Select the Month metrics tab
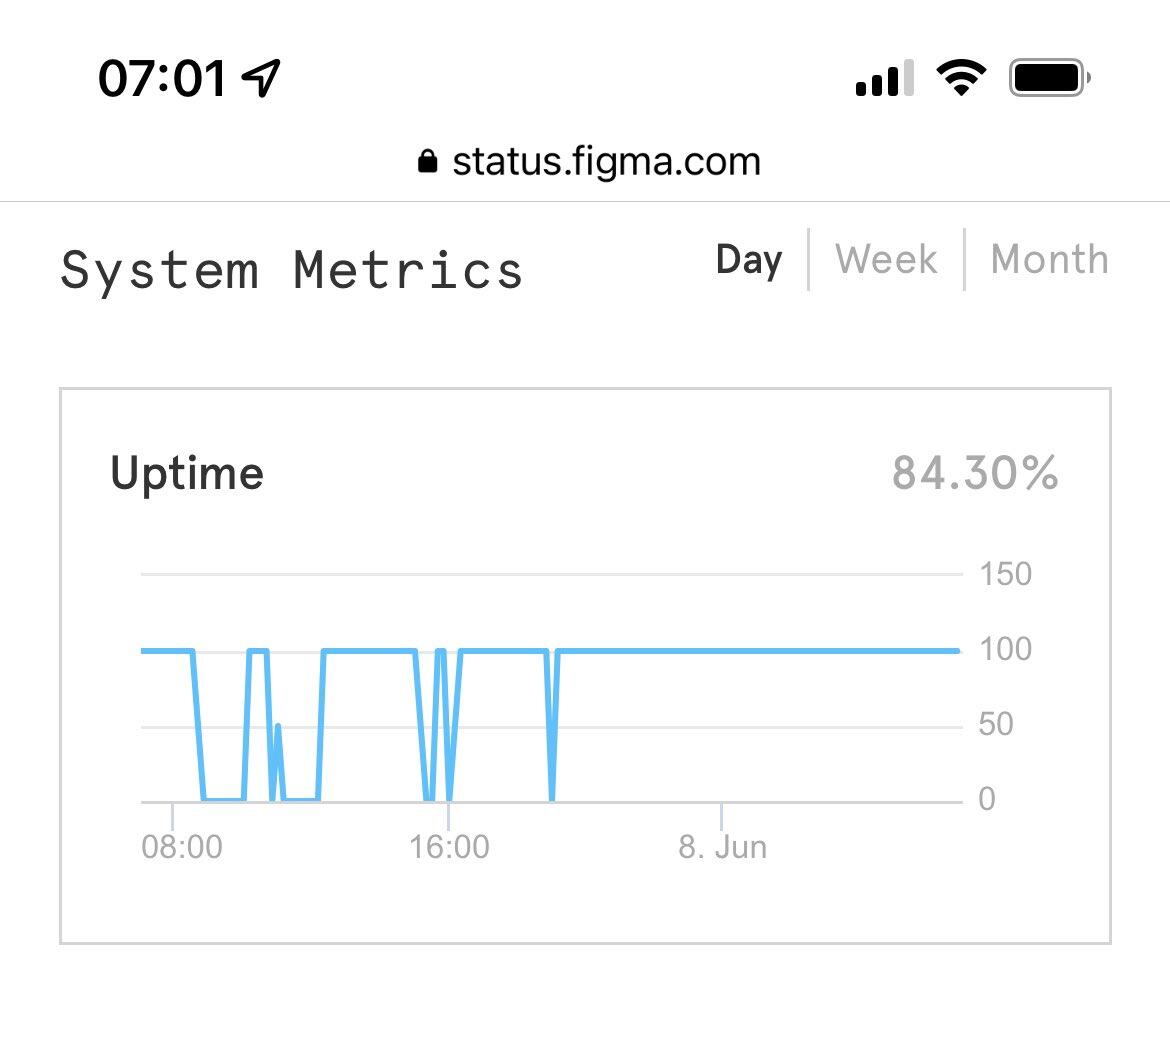Image resolution: width=1170 pixels, height=1049 pixels. (1049, 260)
